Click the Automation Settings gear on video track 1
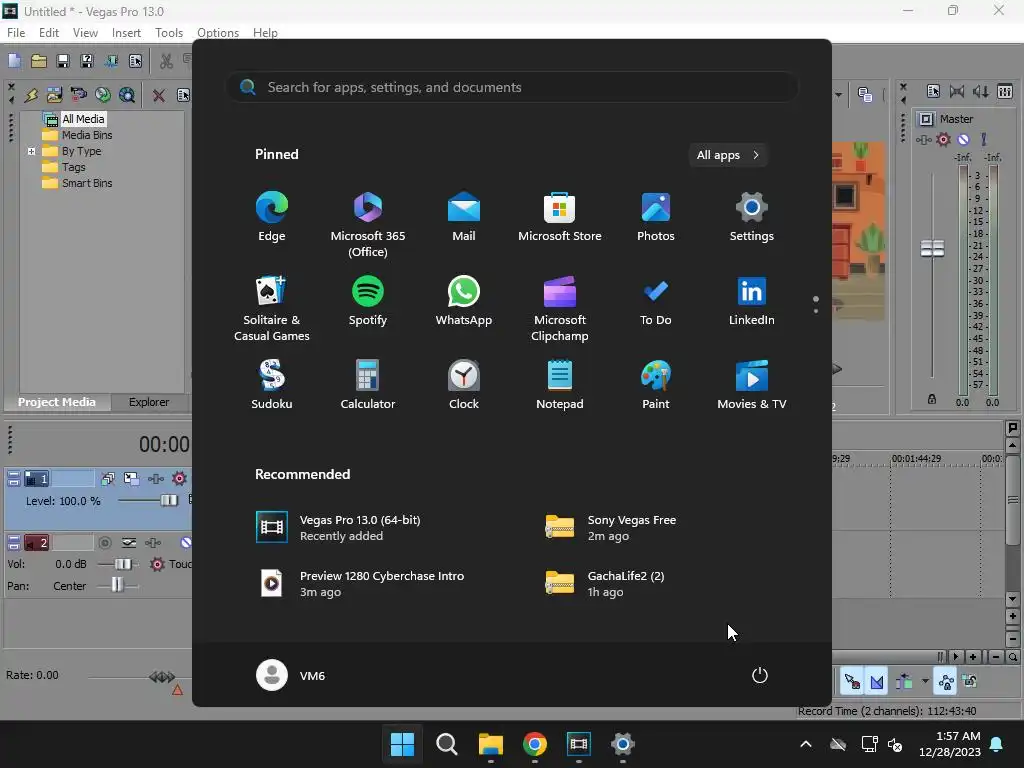Image resolution: width=1024 pixels, height=768 pixels. (x=179, y=479)
